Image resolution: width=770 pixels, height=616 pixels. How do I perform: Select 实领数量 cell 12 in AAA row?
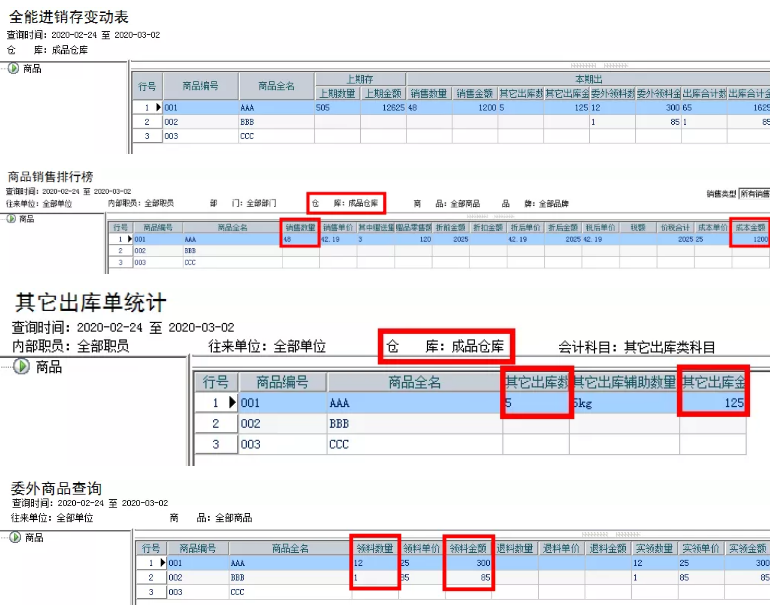(654, 563)
